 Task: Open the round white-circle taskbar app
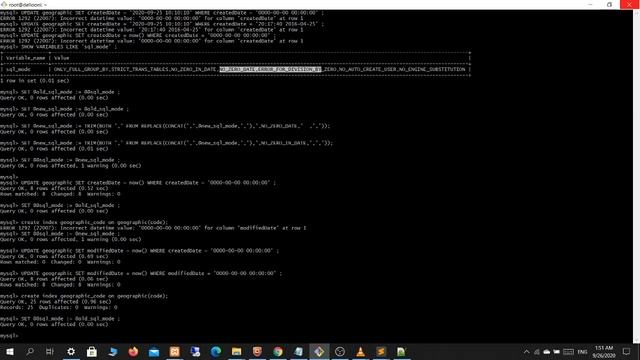(340, 351)
